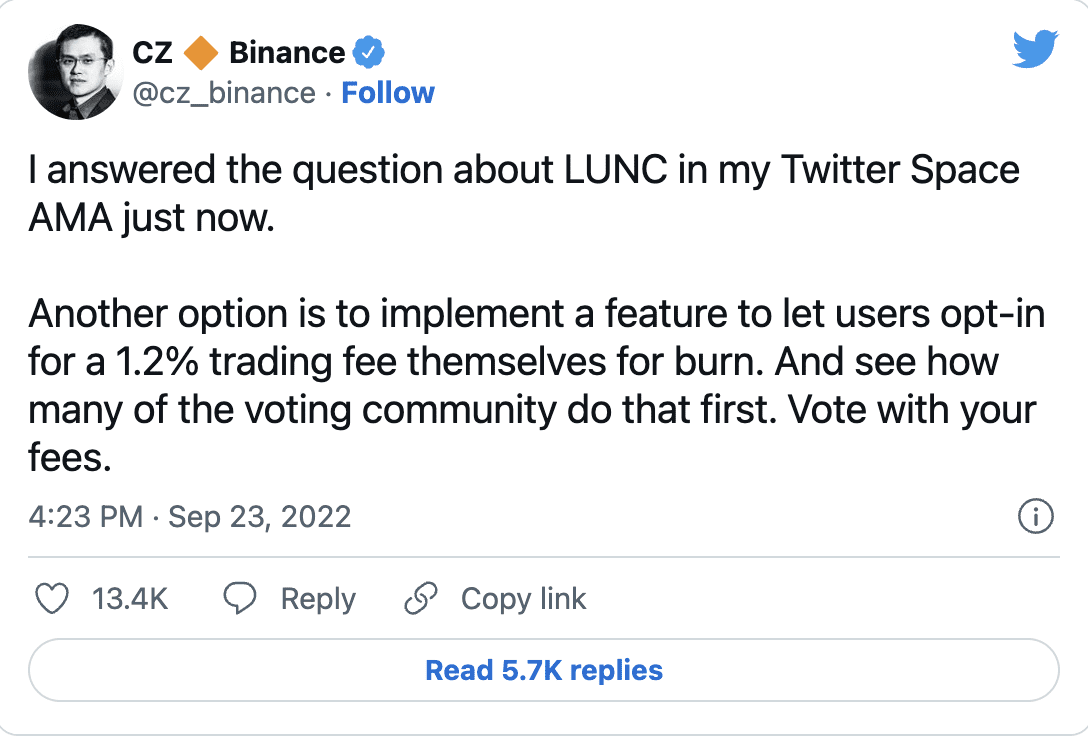Viewport: 1088px width, 736px height.
Task: Open the 4:23 PM time link
Action: pos(86,517)
